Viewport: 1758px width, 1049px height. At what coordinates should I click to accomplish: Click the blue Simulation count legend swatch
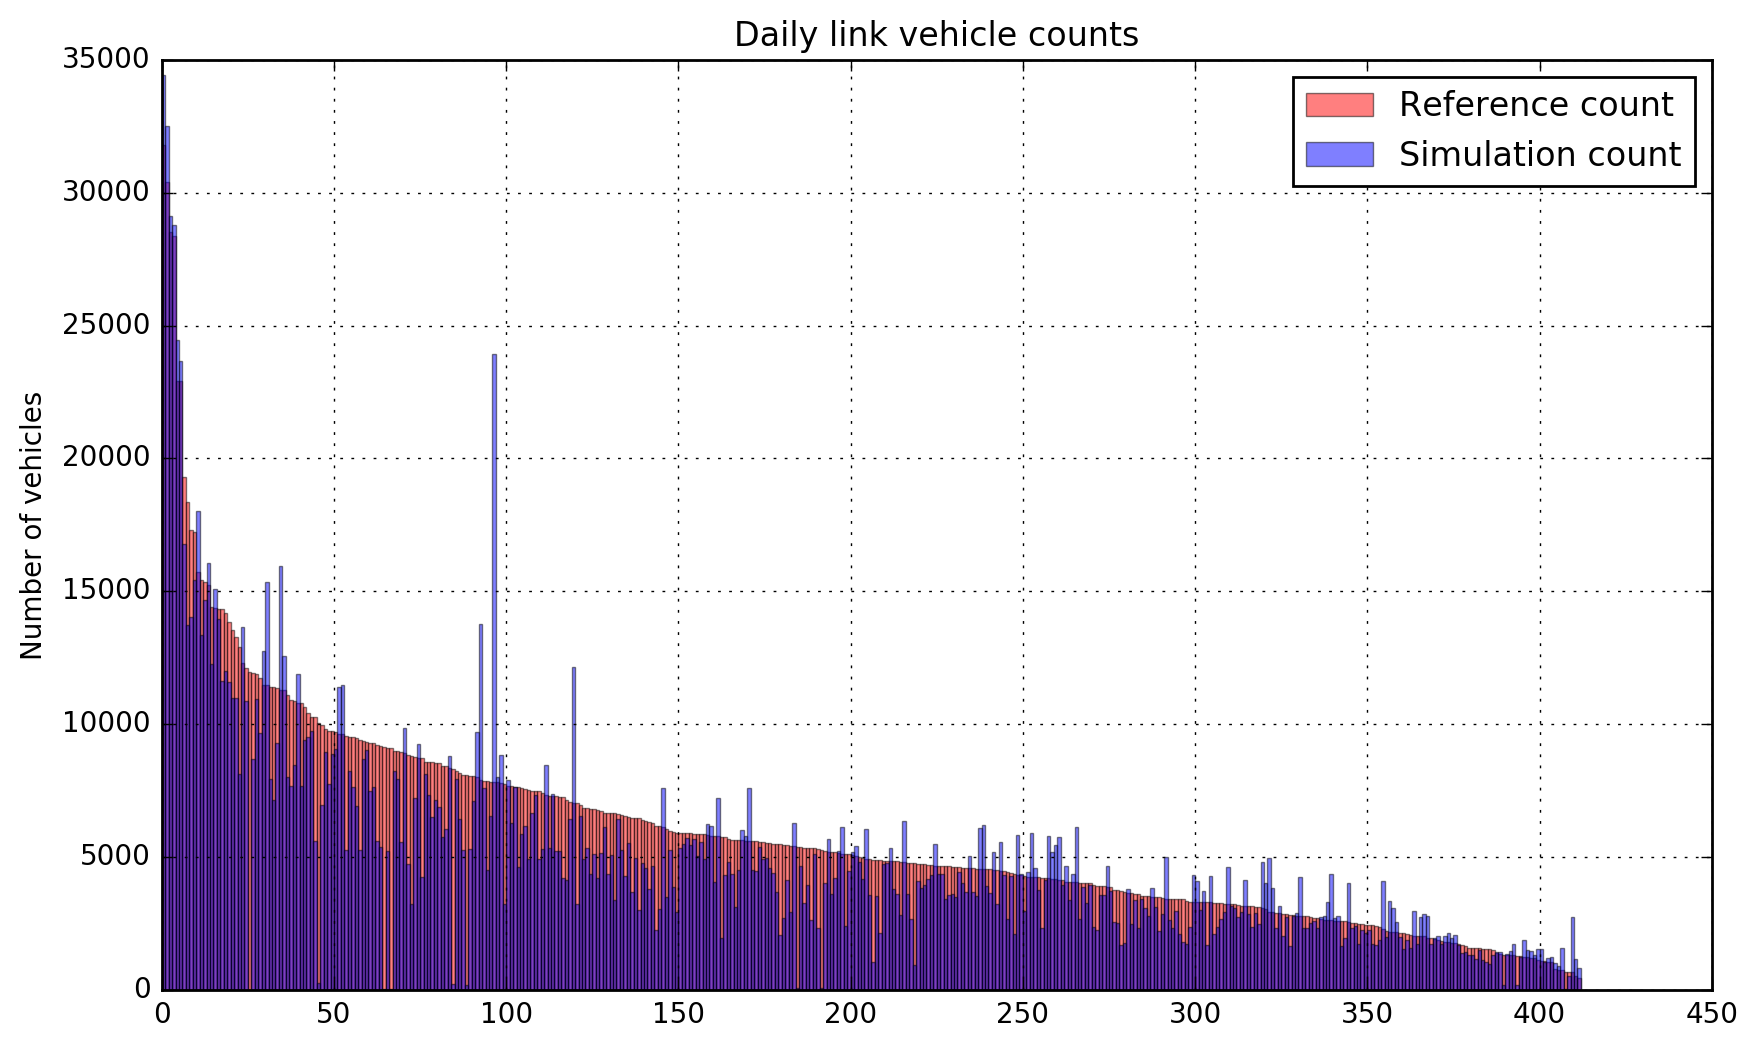(x=1340, y=154)
